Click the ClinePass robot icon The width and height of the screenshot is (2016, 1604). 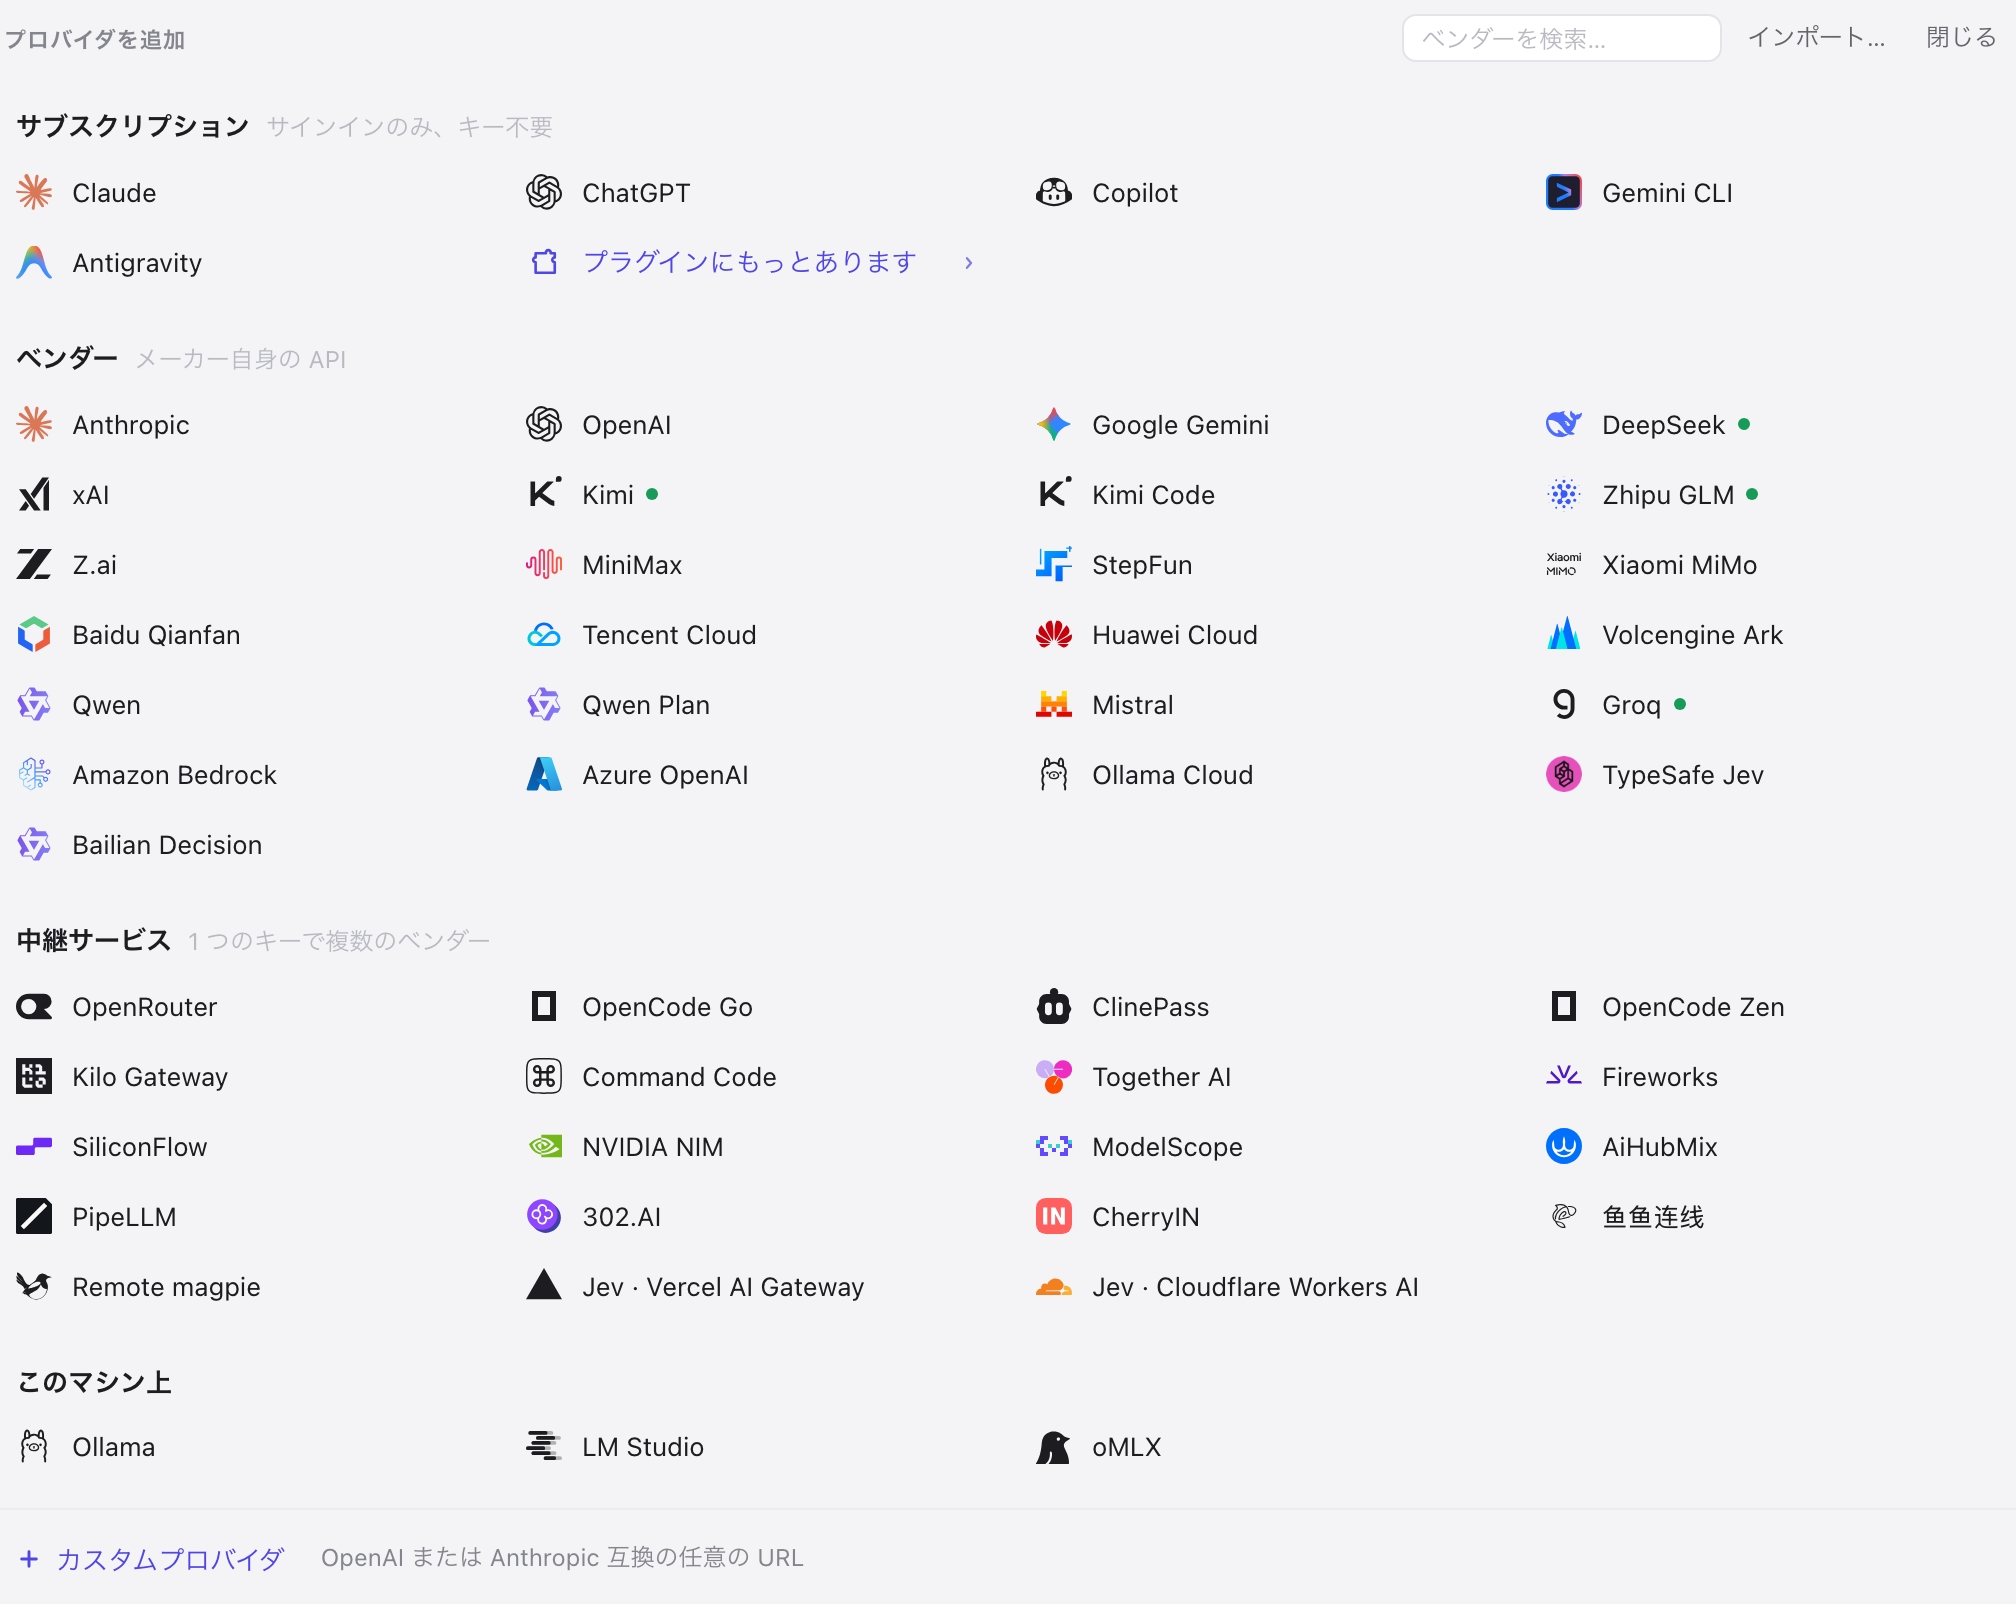click(1054, 1006)
